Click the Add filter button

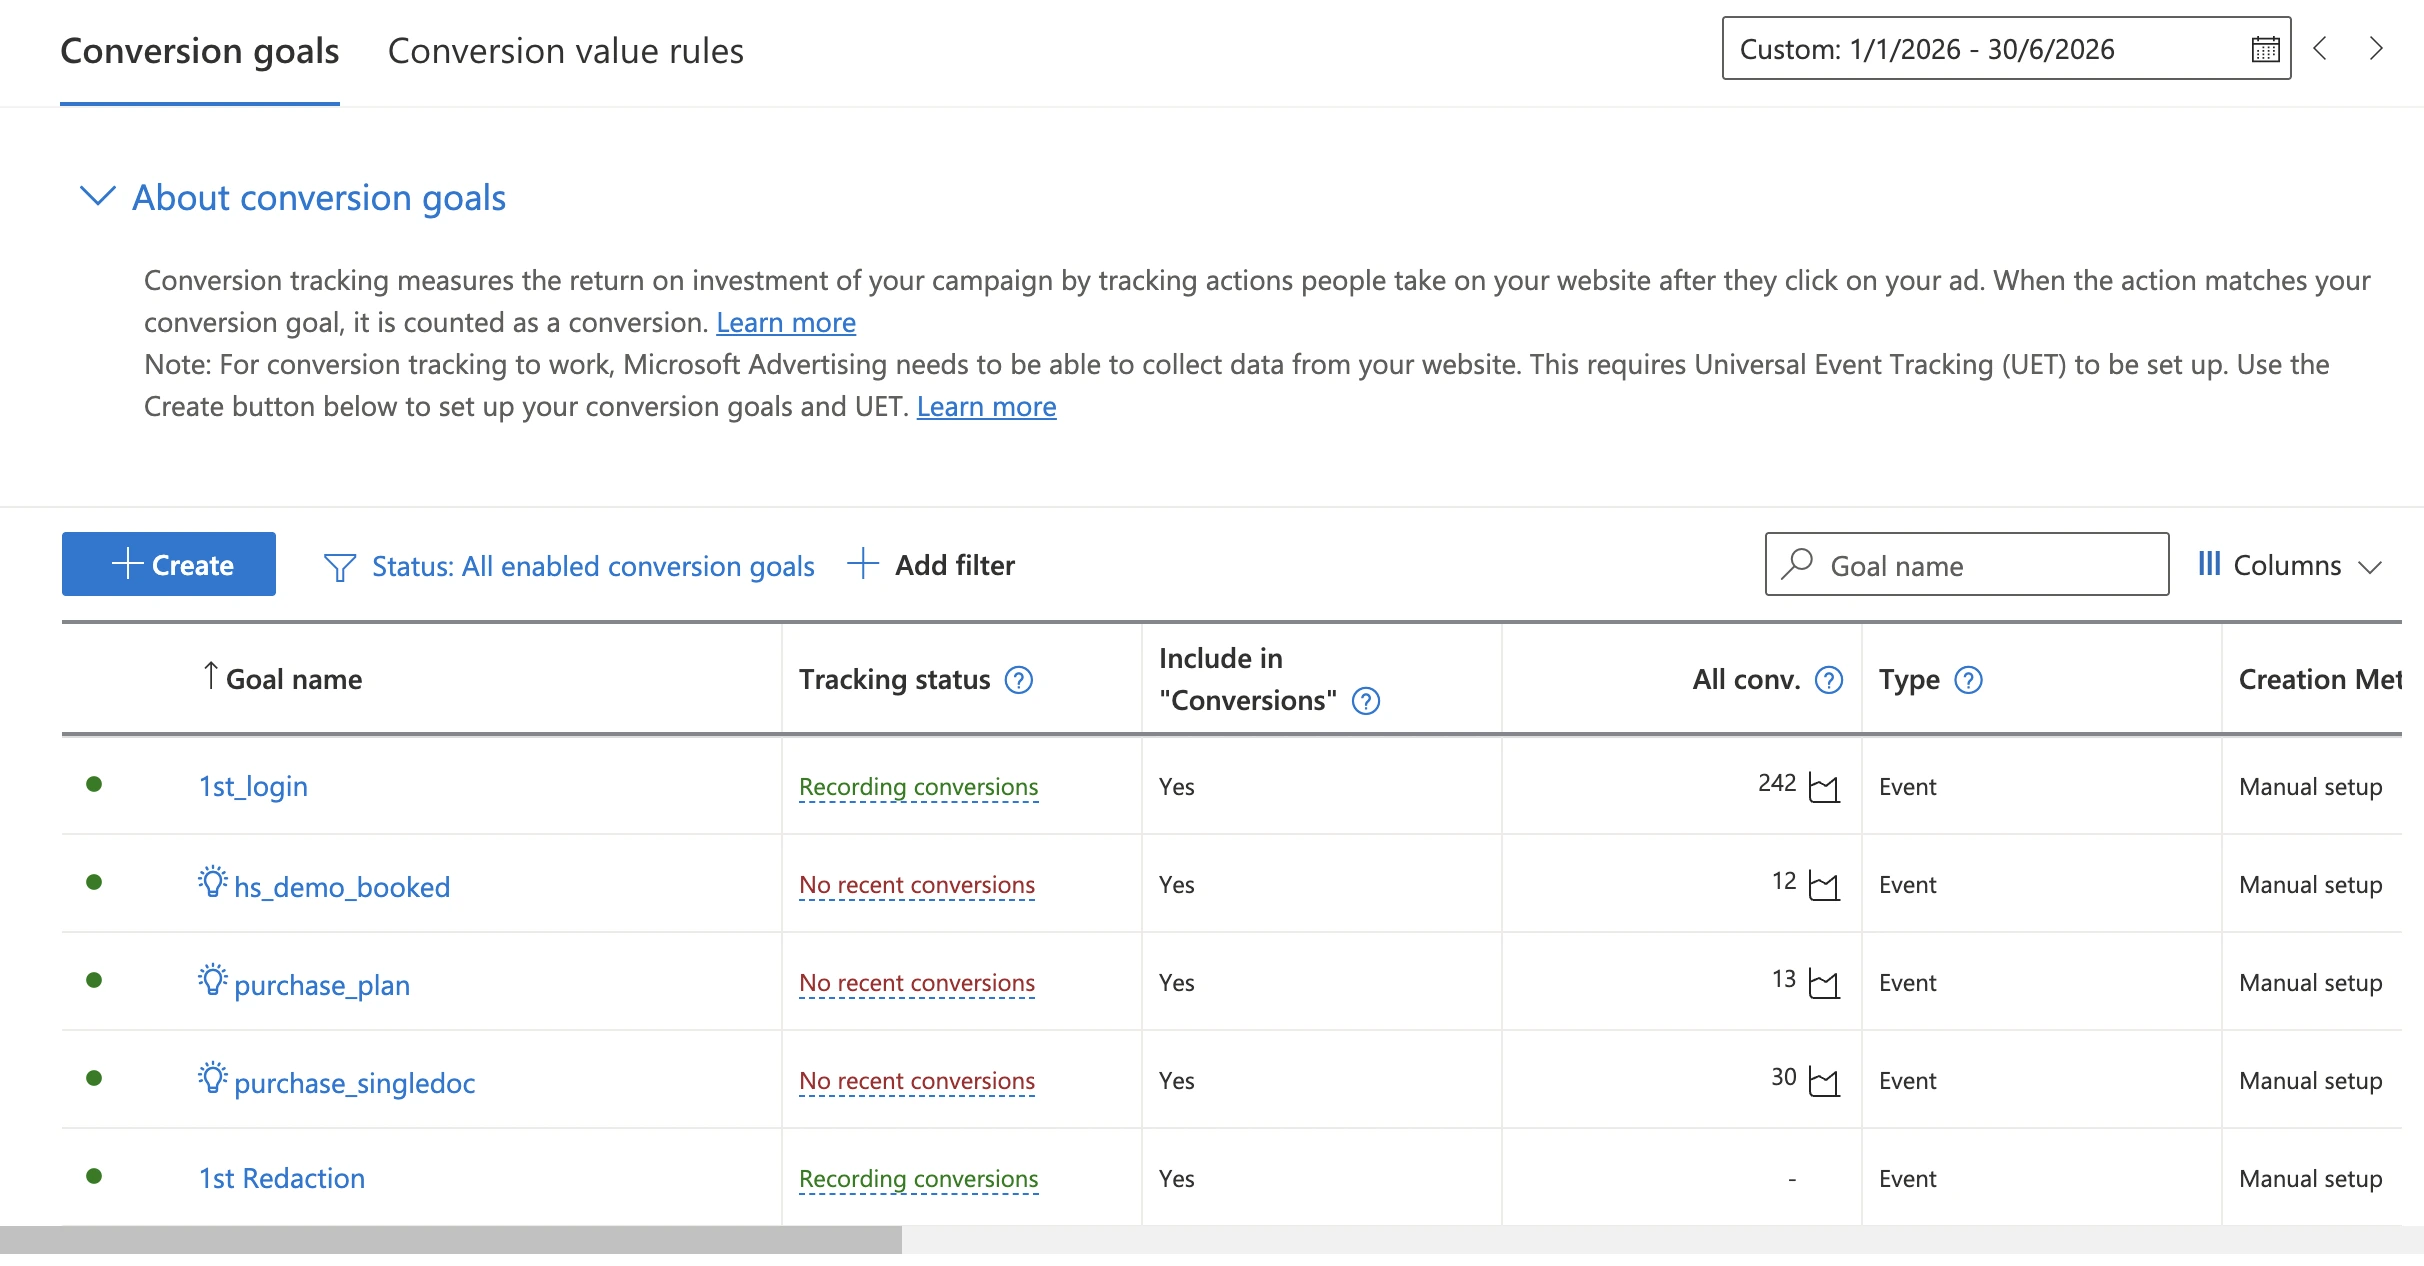930,565
